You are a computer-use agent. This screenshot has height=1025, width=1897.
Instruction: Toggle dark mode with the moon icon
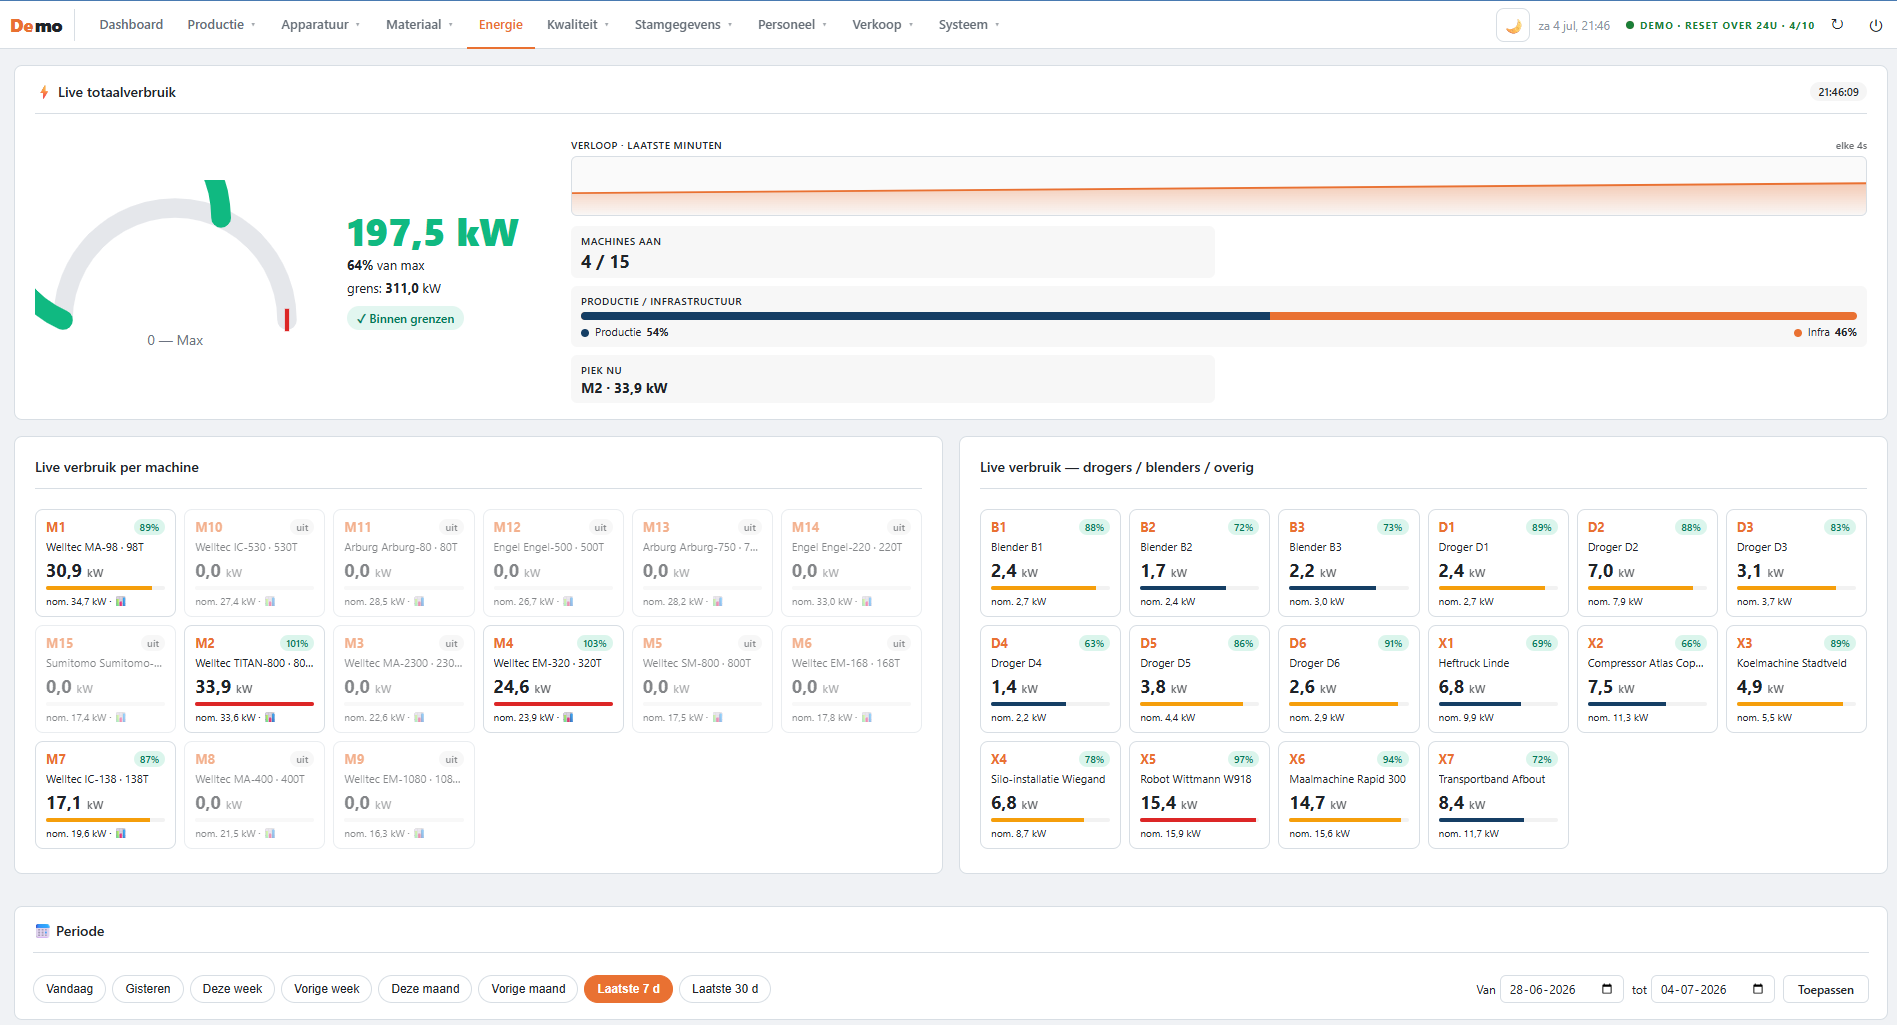point(1513,25)
